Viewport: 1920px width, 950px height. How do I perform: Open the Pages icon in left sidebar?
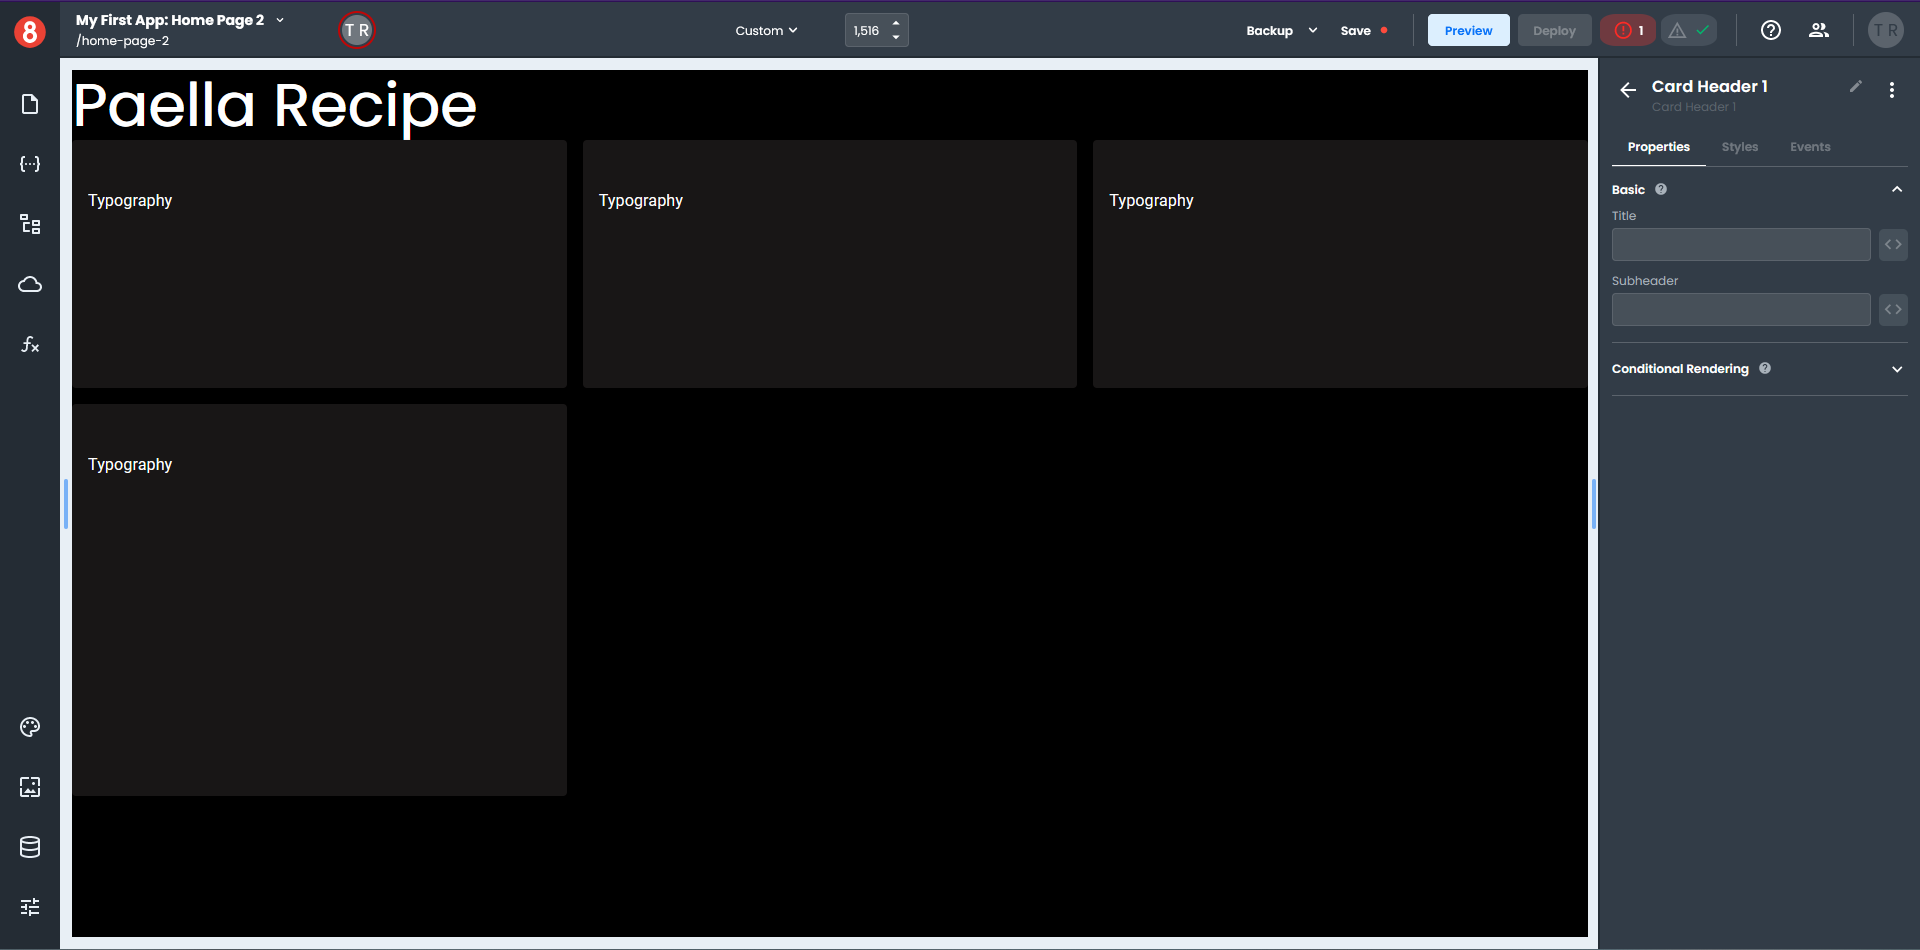[x=30, y=105]
